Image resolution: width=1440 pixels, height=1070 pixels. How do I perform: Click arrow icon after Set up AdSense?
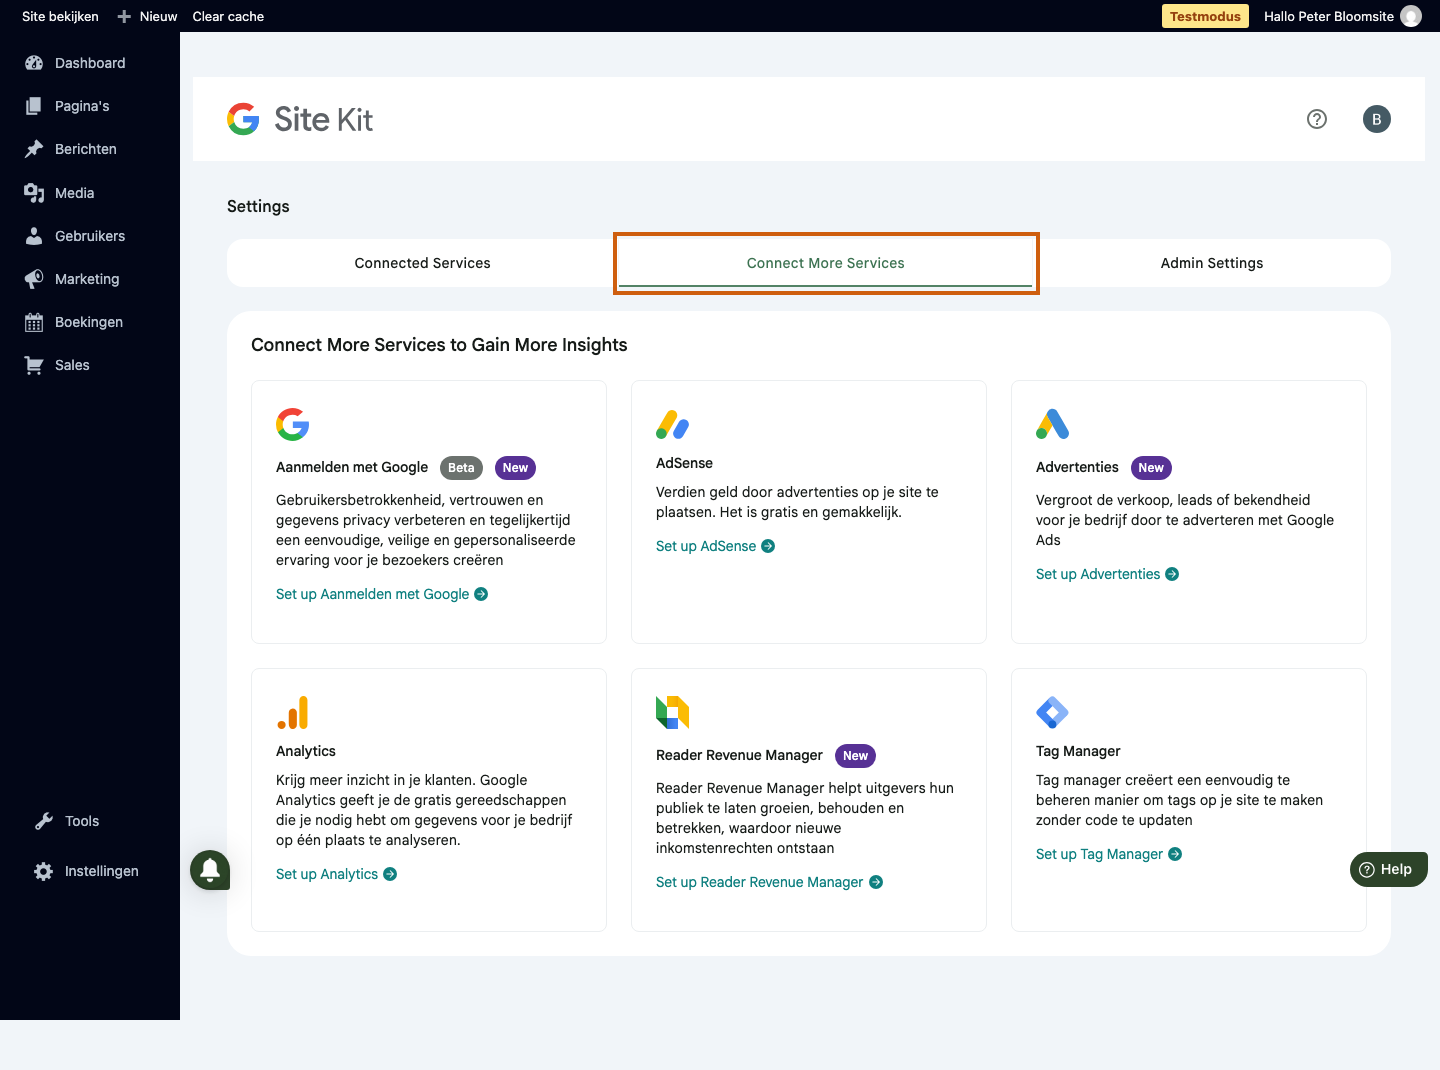768,546
